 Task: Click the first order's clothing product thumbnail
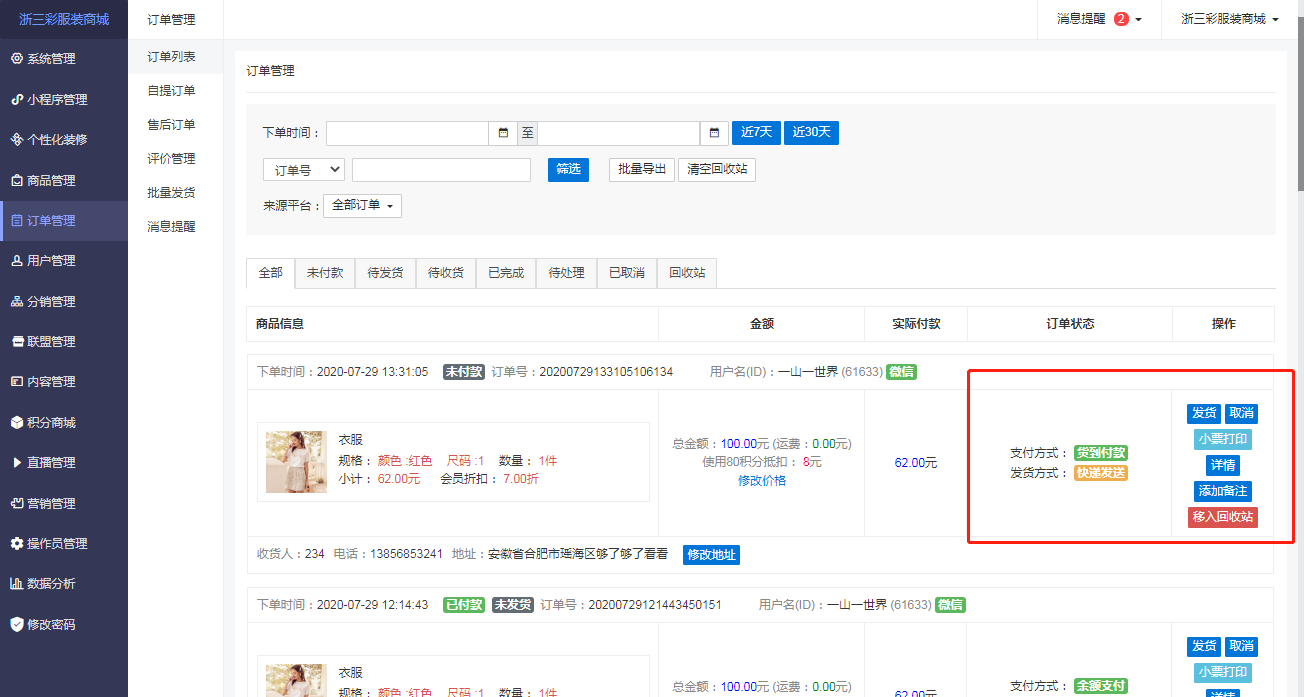coord(296,462)
